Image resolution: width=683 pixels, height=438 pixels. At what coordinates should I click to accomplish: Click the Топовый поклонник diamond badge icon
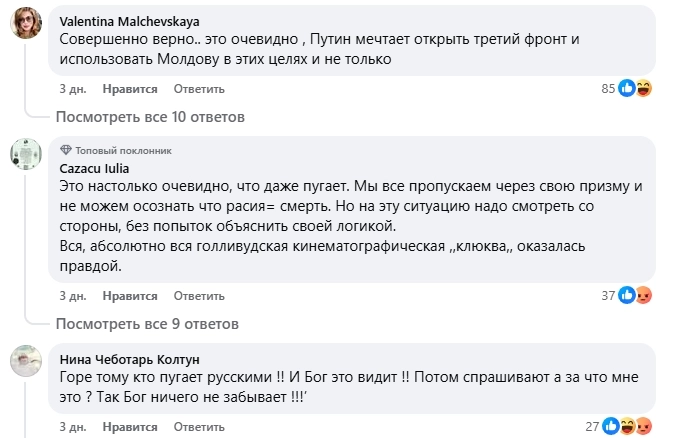(66, 150)
